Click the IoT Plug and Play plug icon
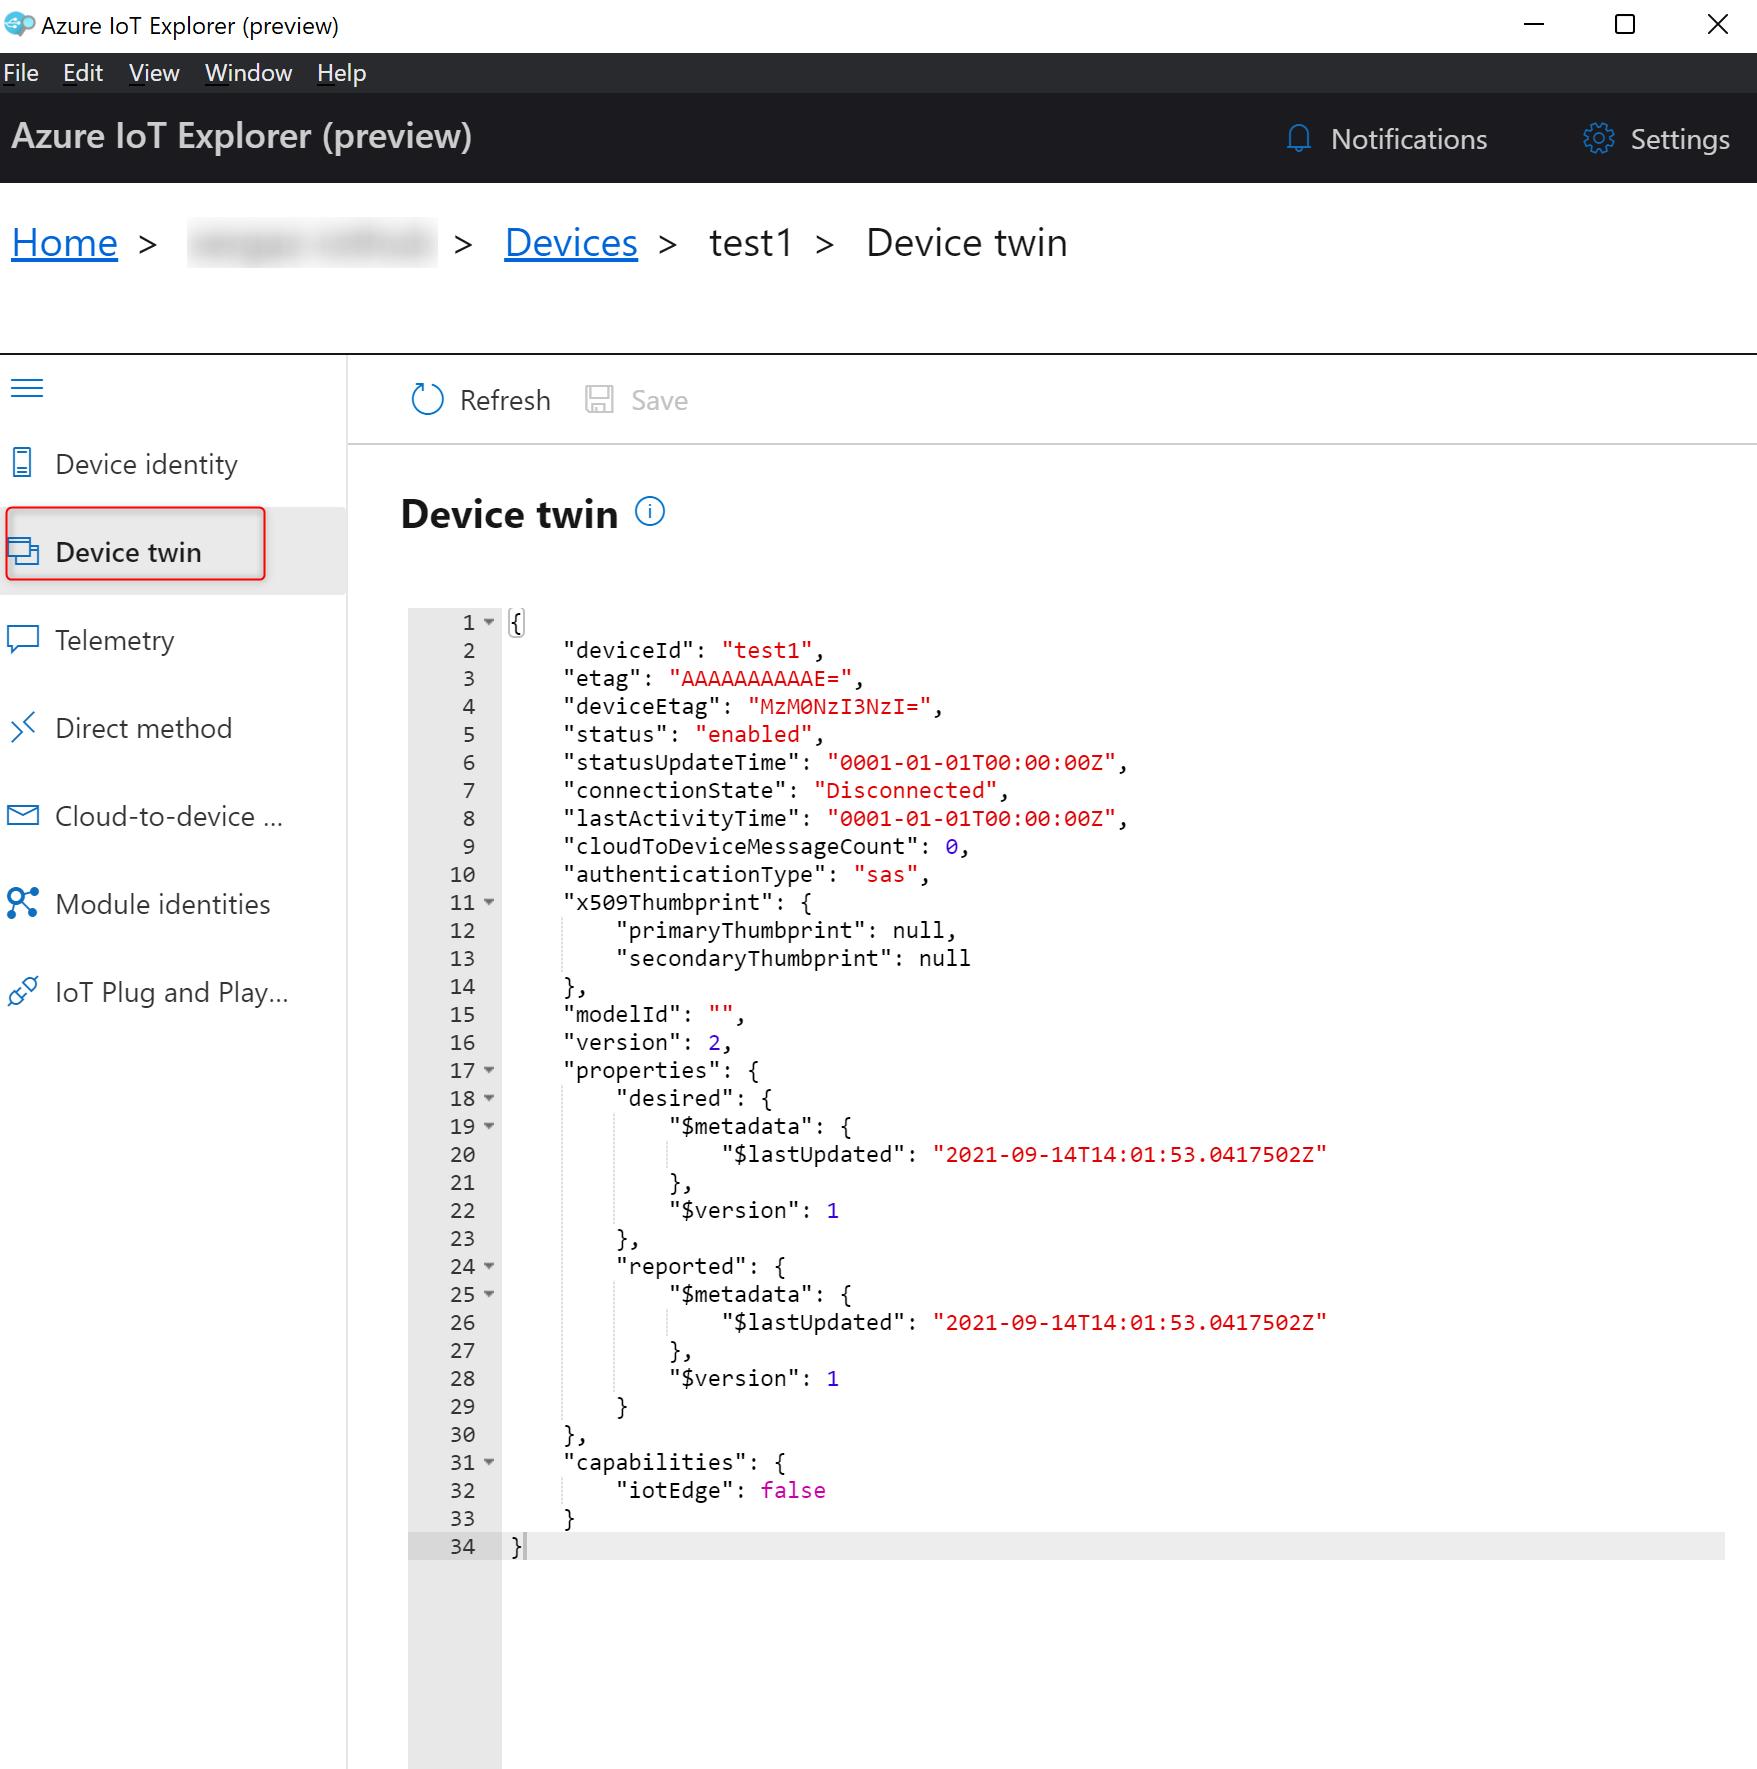1757x1769 pixels. point(23,991)
